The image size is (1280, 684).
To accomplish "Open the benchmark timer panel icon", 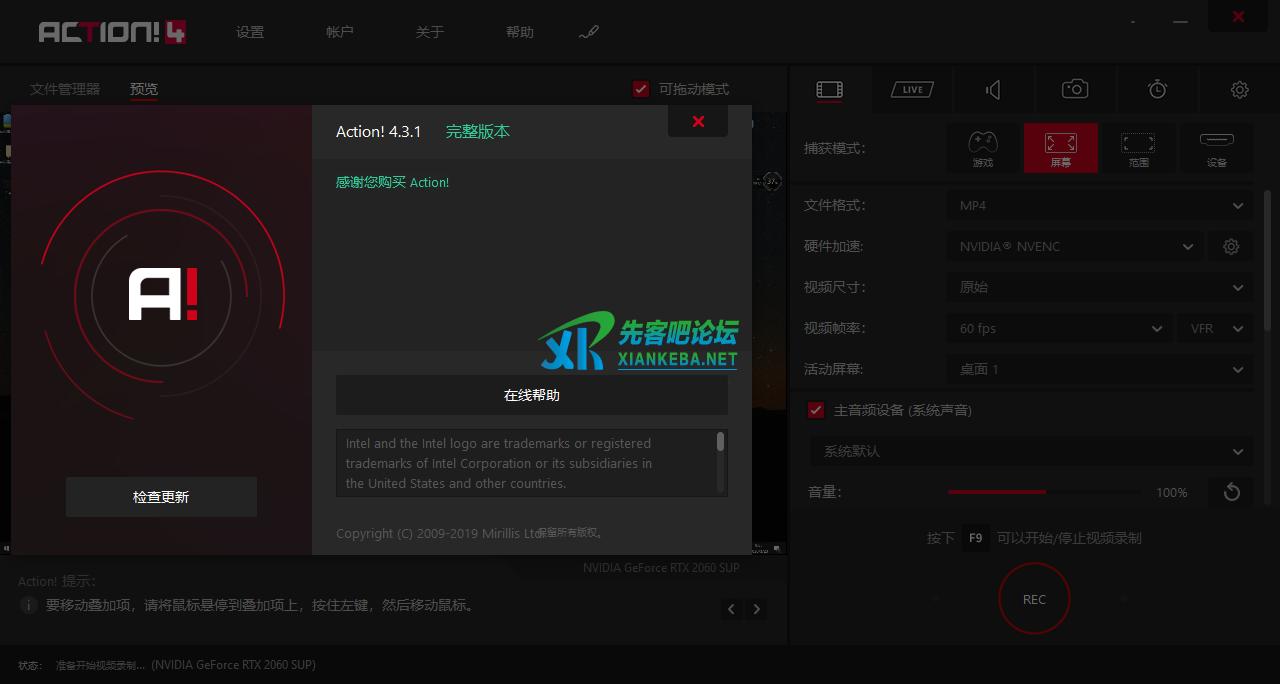I will pyautogui.click(x=1156, y=89).
